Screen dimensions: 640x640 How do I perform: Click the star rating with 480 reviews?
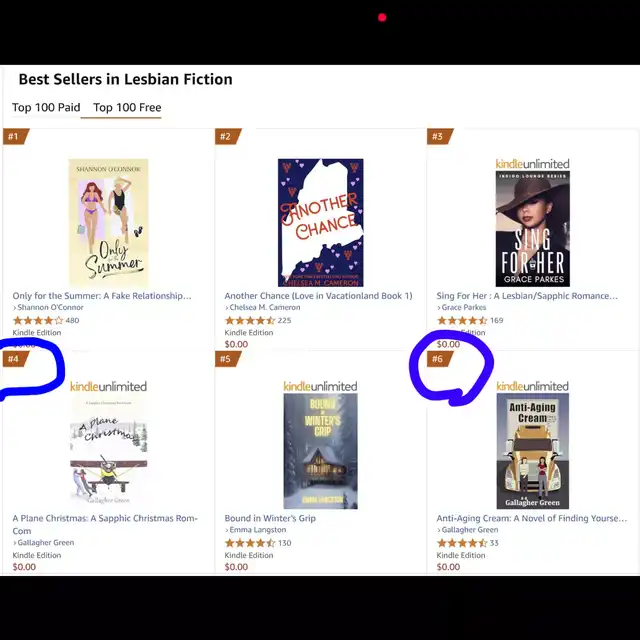click(x=46, y=320)
